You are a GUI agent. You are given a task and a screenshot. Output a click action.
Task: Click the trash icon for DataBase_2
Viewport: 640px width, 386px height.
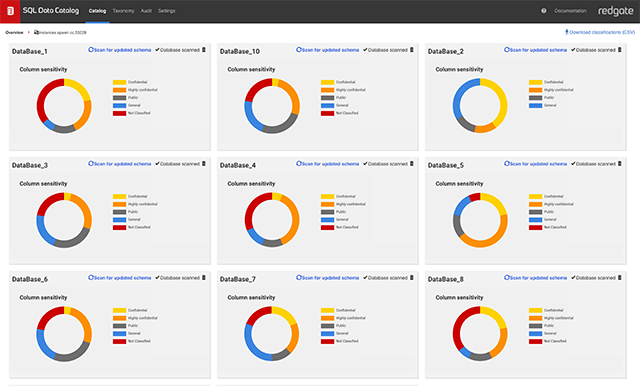[x=620, y=50]
